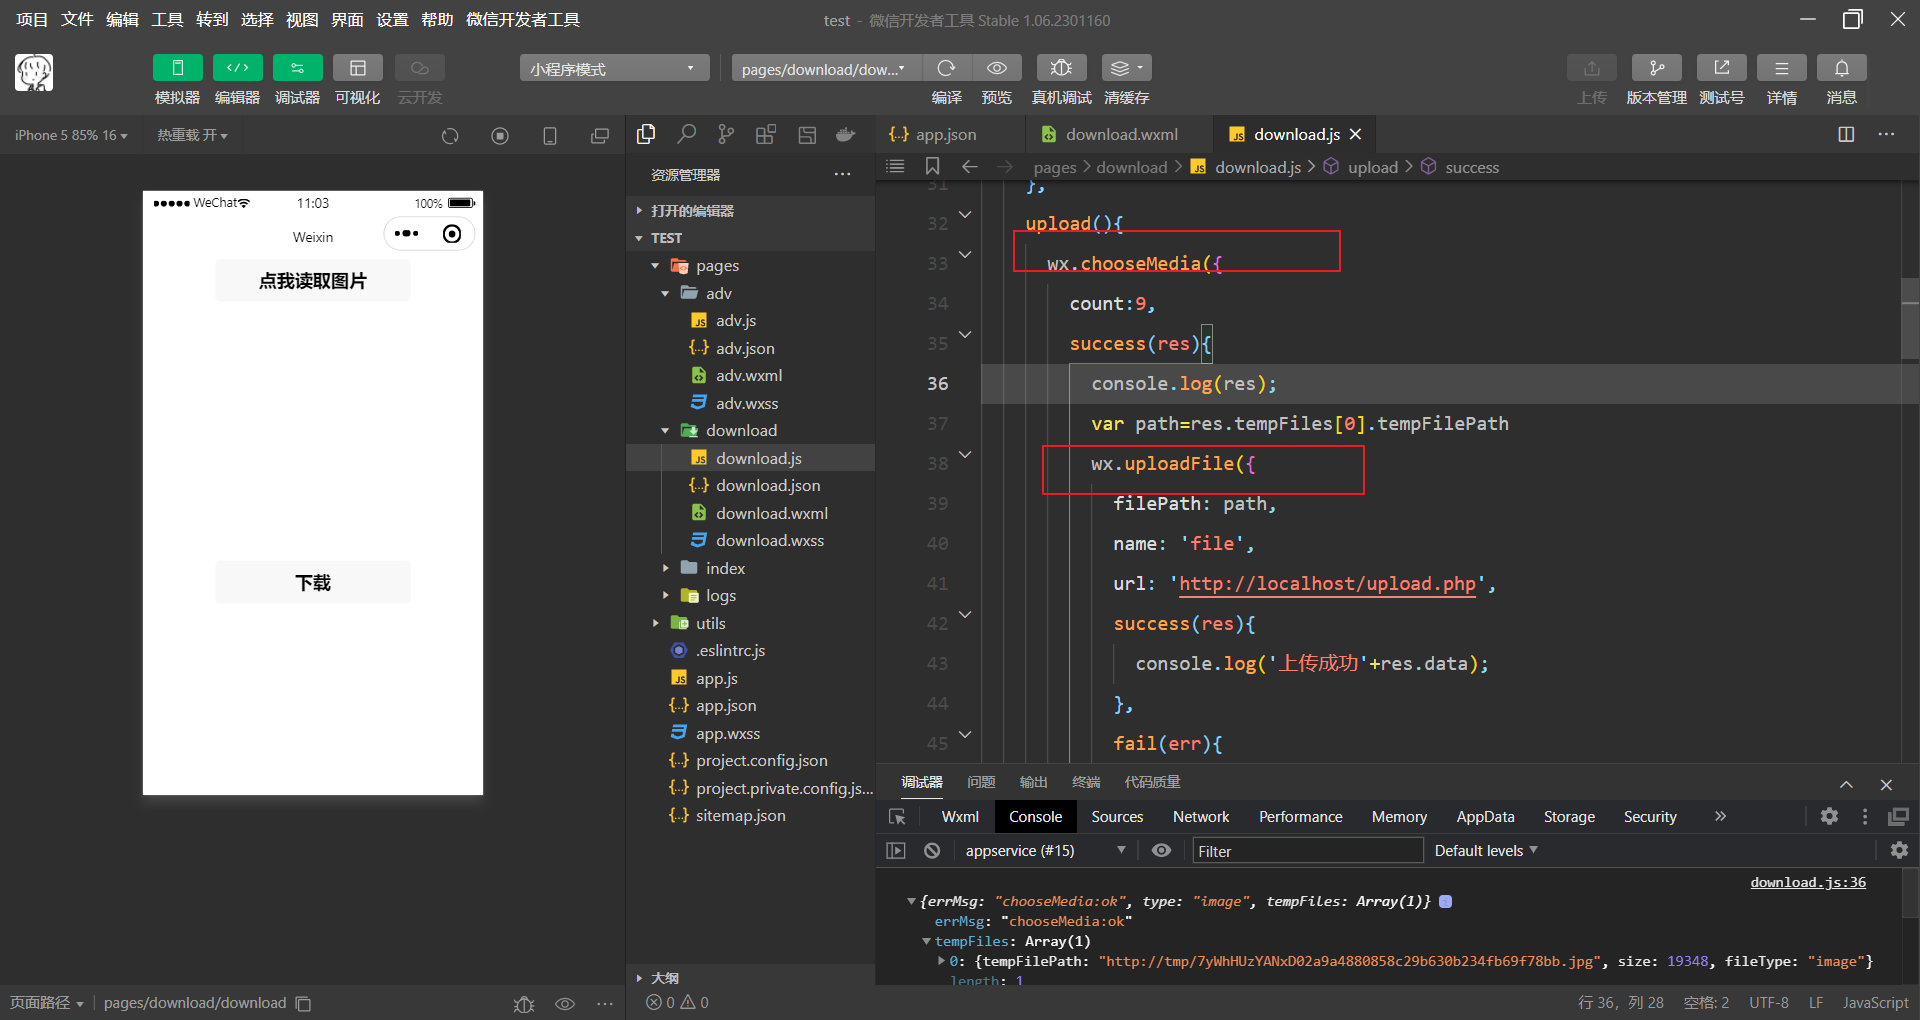Screen dimensions: 1920x1020
Task: Click the back arrow in breadcrumb bar
Action: pos(969,166)
